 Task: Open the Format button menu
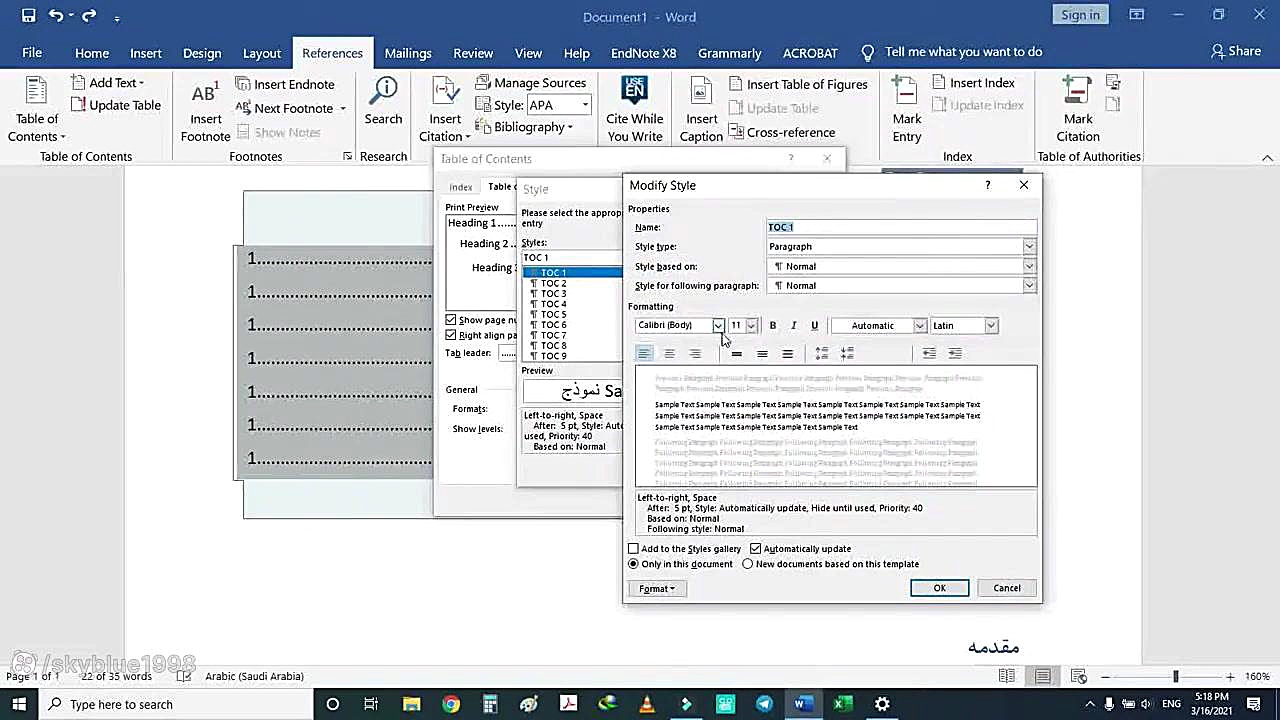657,589
